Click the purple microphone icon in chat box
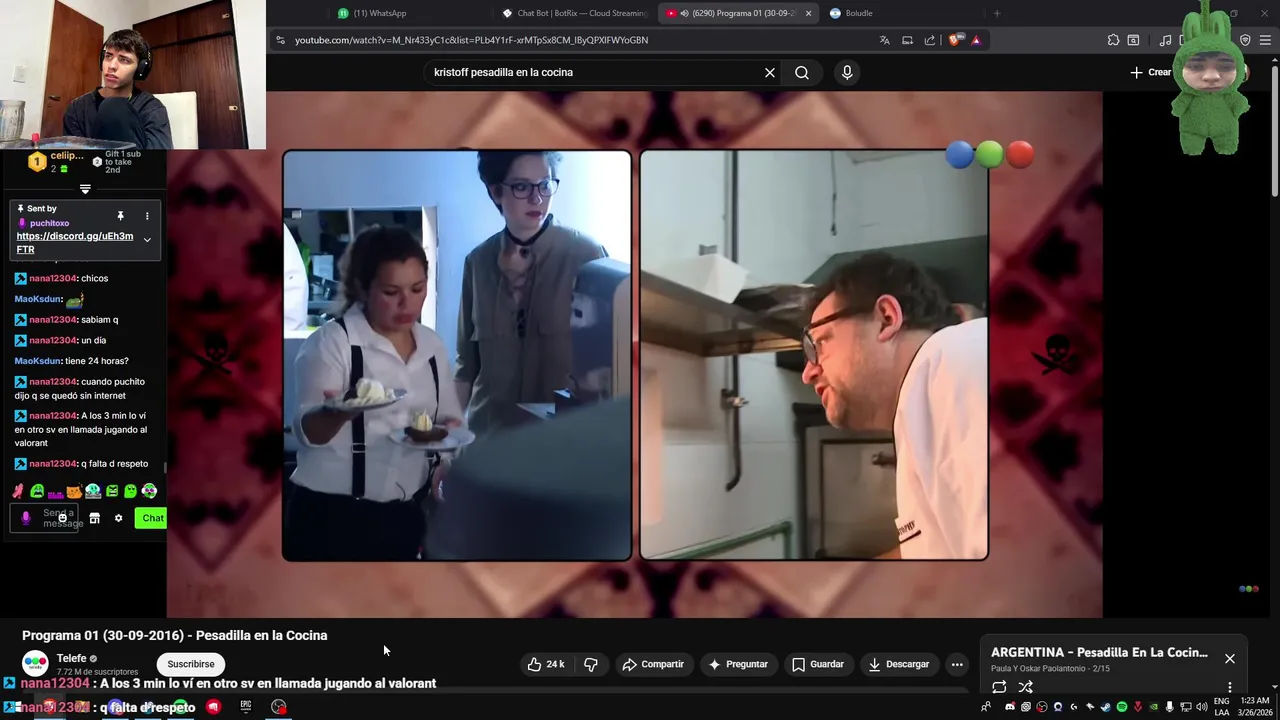 click(x=26, y=518)
